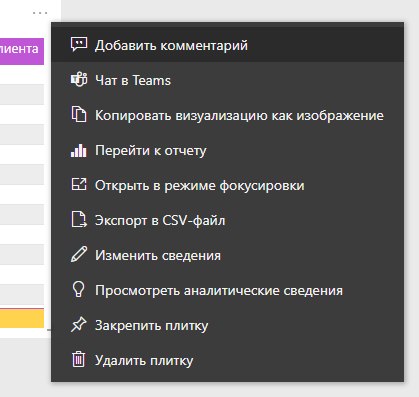This screenshot has height=397, width=419.
Task: Choose Открыть в режиме фокусировки
Action: [227, 185]
